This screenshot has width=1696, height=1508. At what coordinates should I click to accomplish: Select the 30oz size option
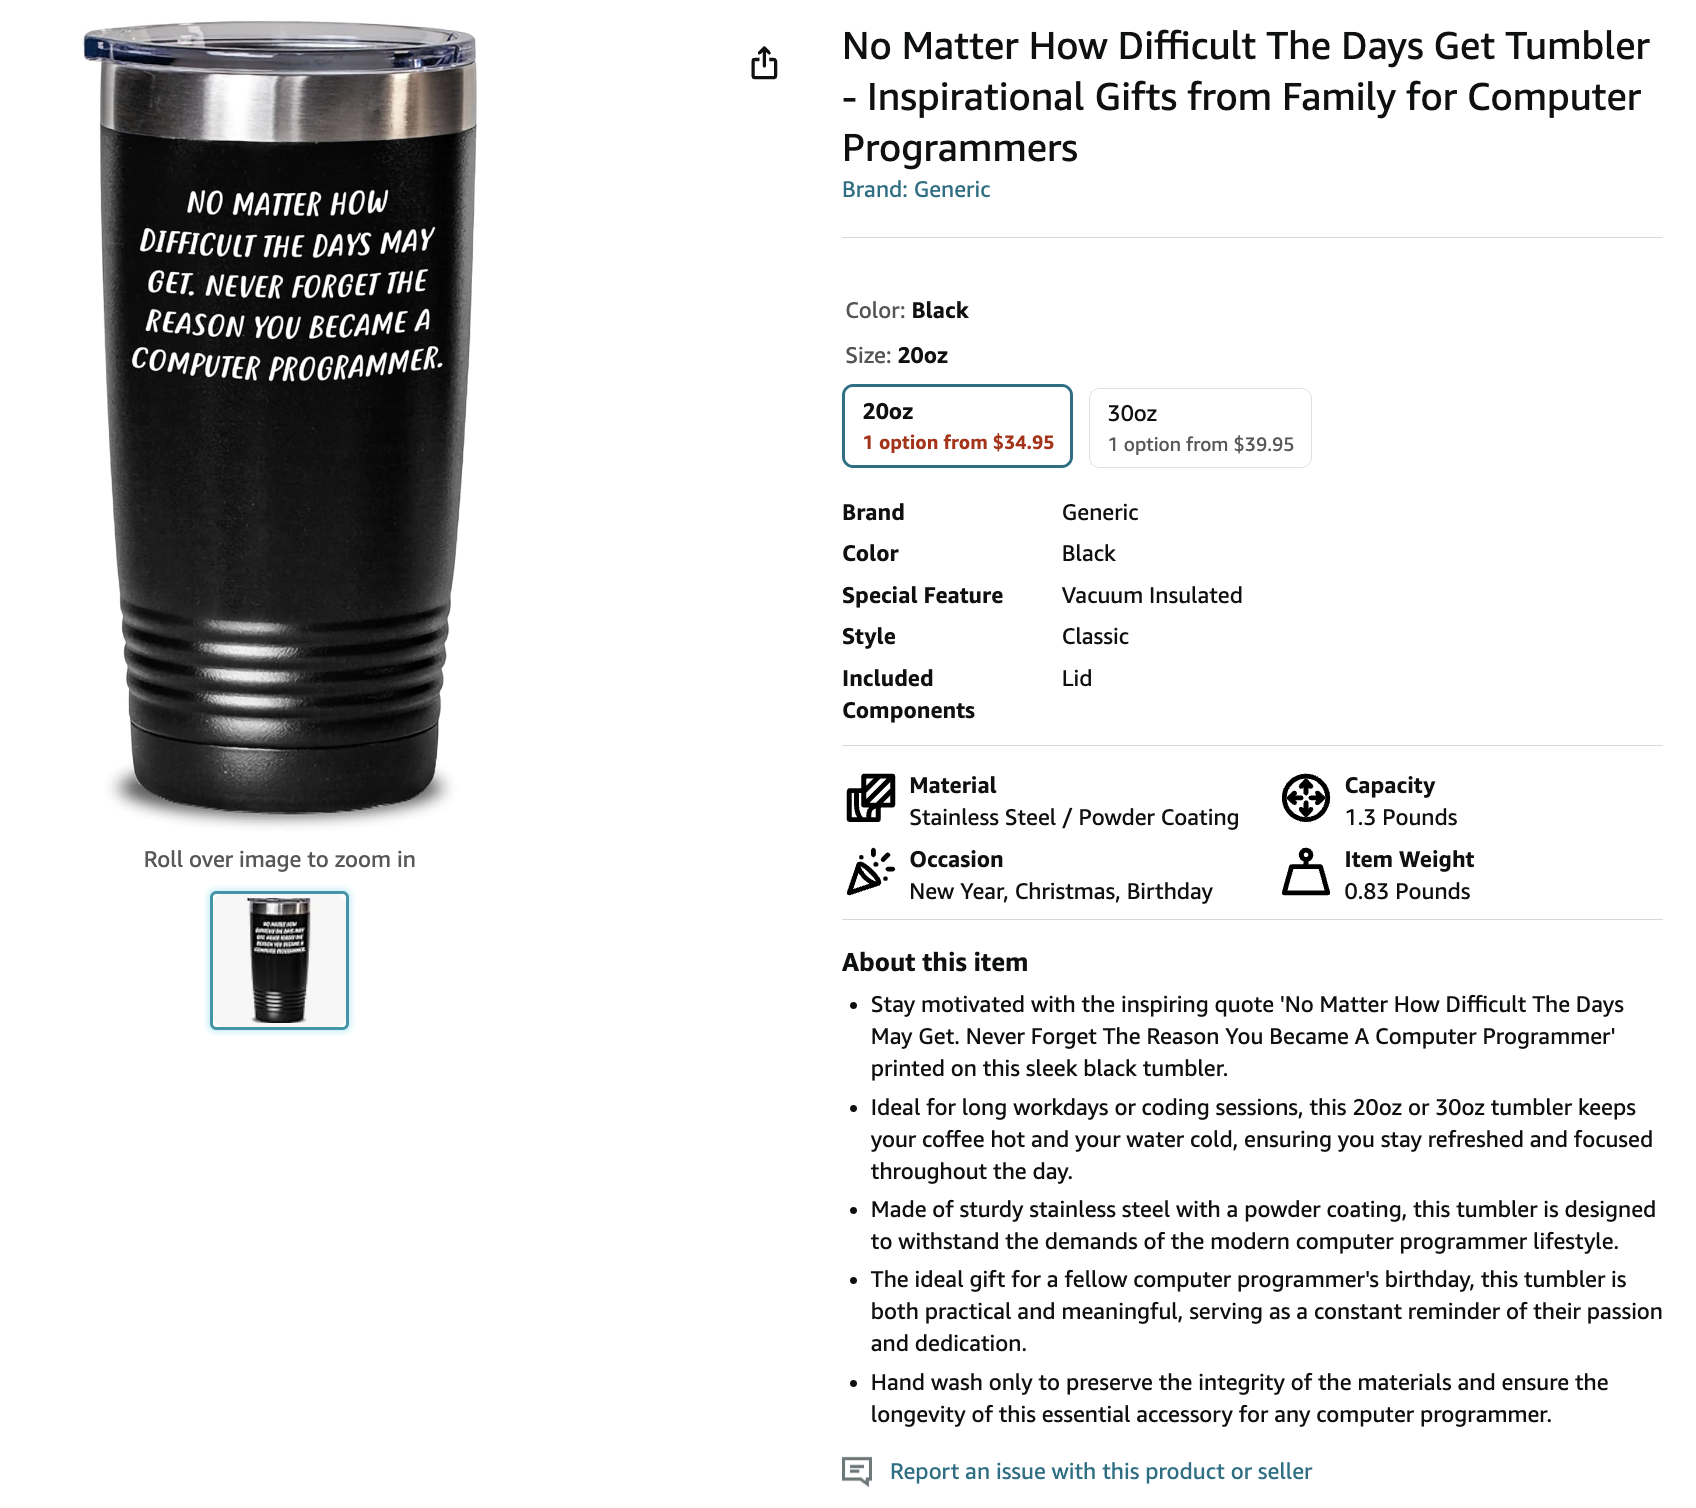point(1200,428)
